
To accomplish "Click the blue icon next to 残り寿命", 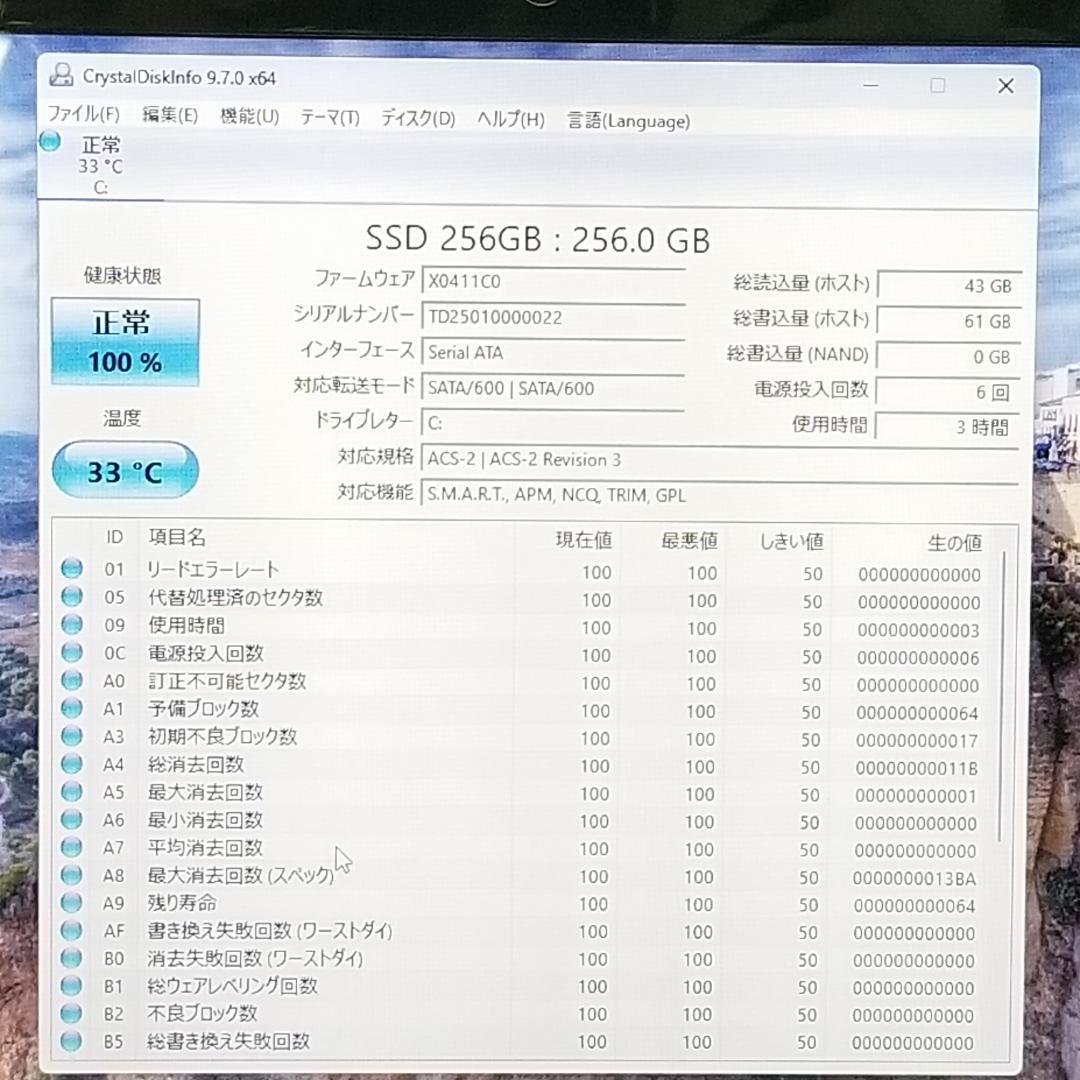I will (x=71, y=904).
